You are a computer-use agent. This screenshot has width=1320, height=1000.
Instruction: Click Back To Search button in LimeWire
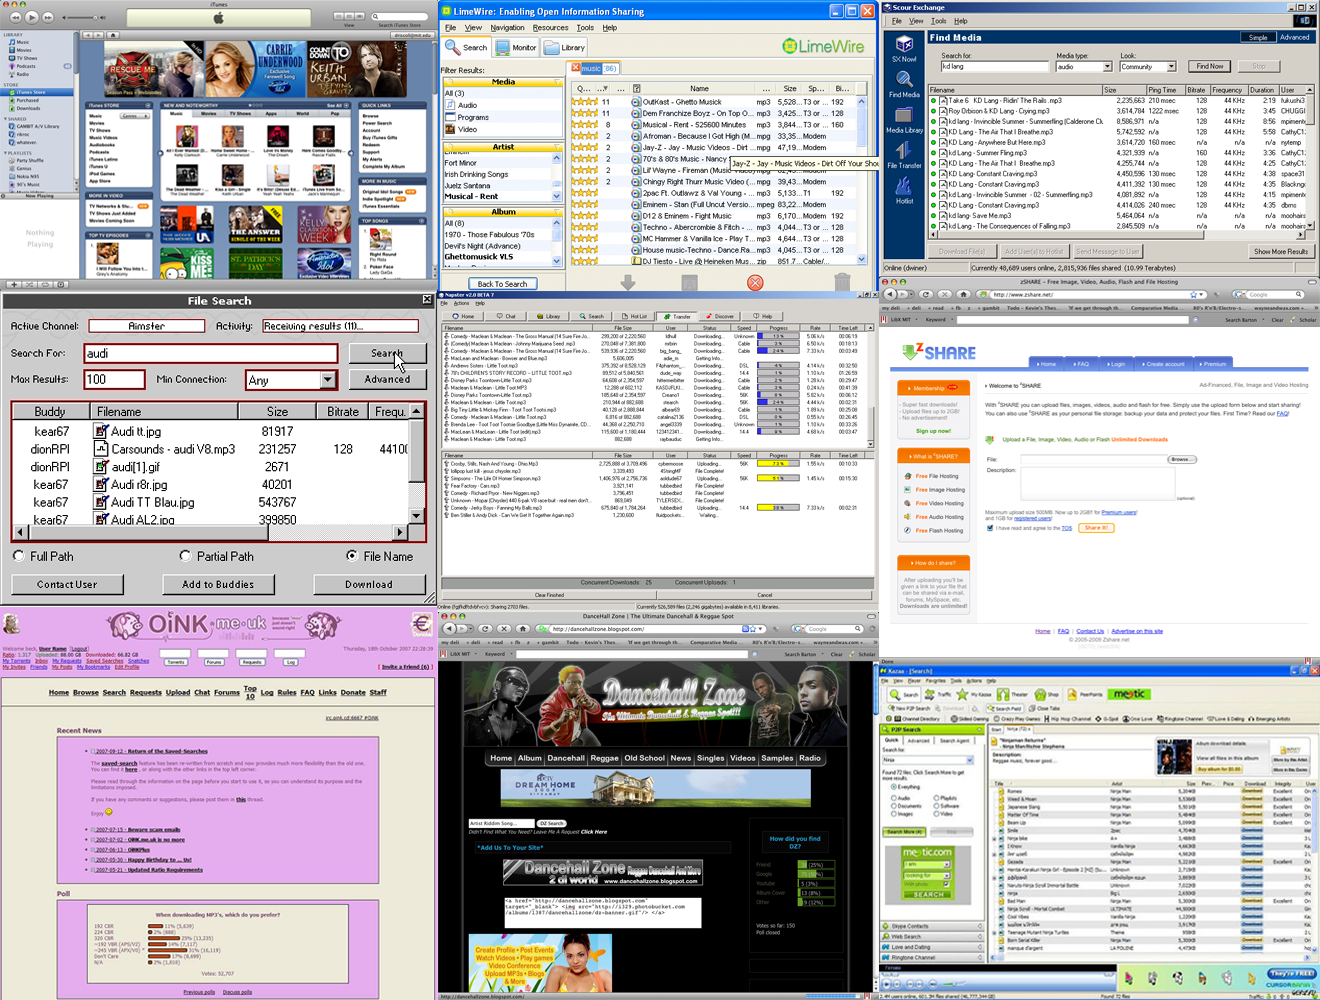[x=502, y=284]
